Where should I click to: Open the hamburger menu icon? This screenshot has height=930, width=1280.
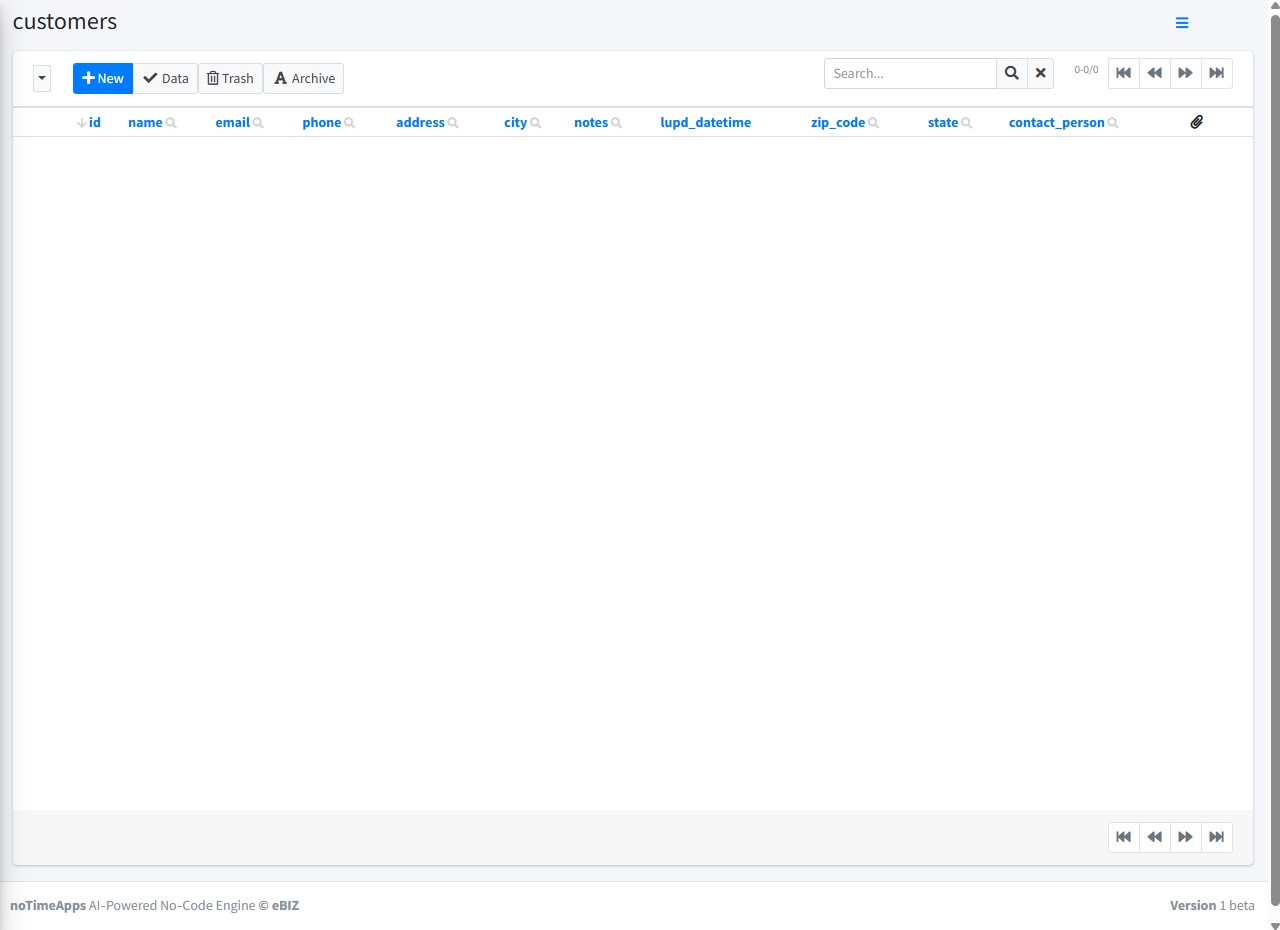tap(1182, 23)
